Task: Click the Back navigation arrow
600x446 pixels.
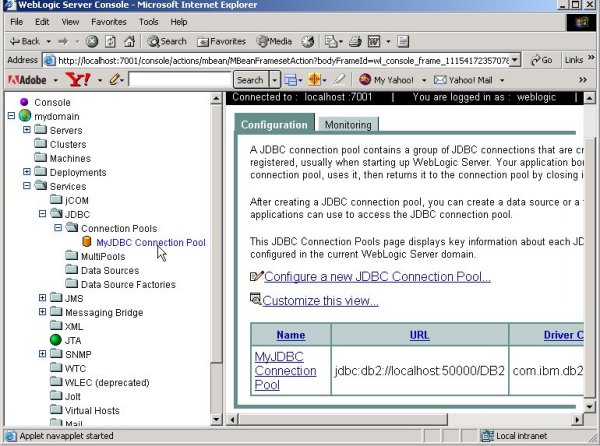Action: [25, 41]
